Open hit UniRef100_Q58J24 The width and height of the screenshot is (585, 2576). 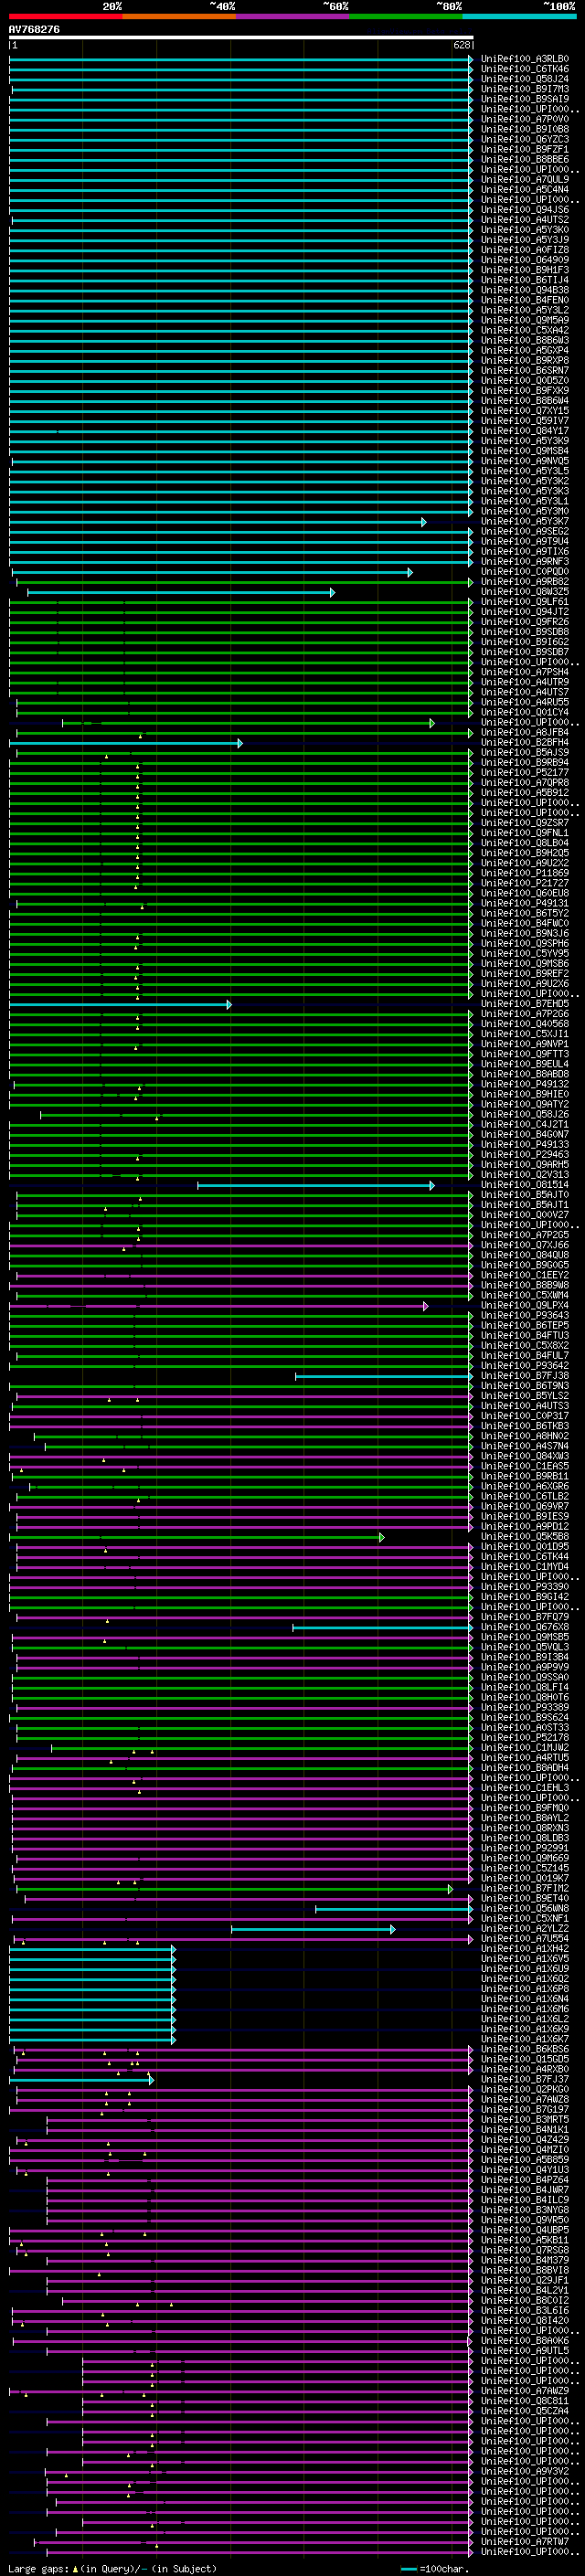[524, 79]
